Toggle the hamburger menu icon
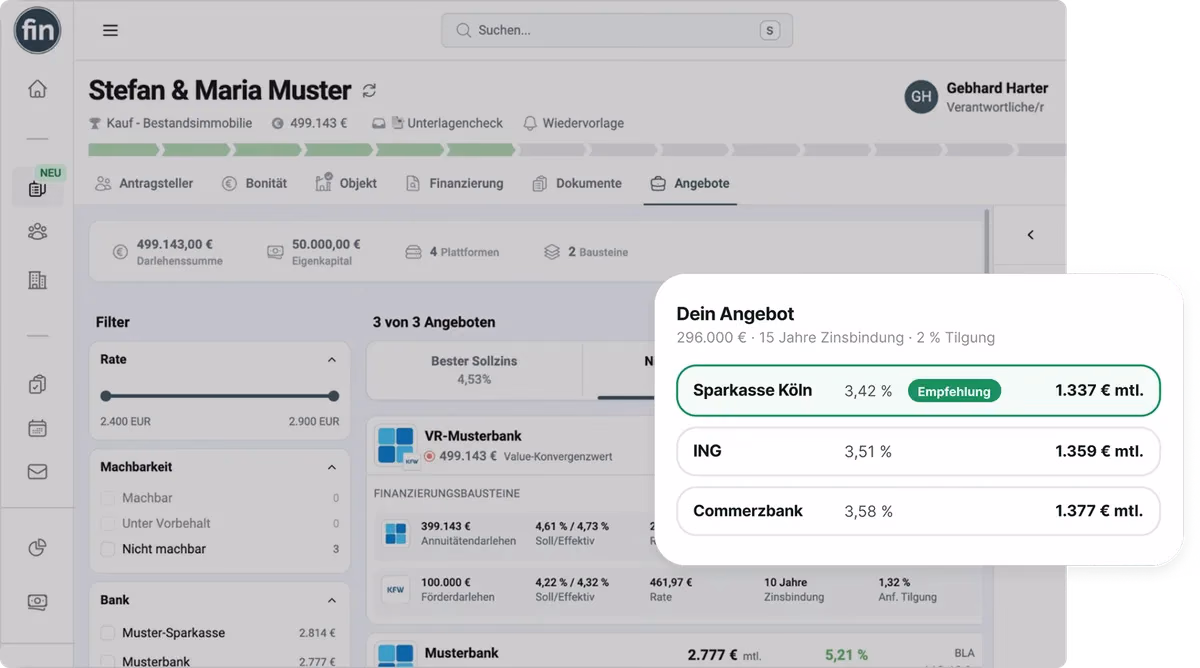 point(110,30)
